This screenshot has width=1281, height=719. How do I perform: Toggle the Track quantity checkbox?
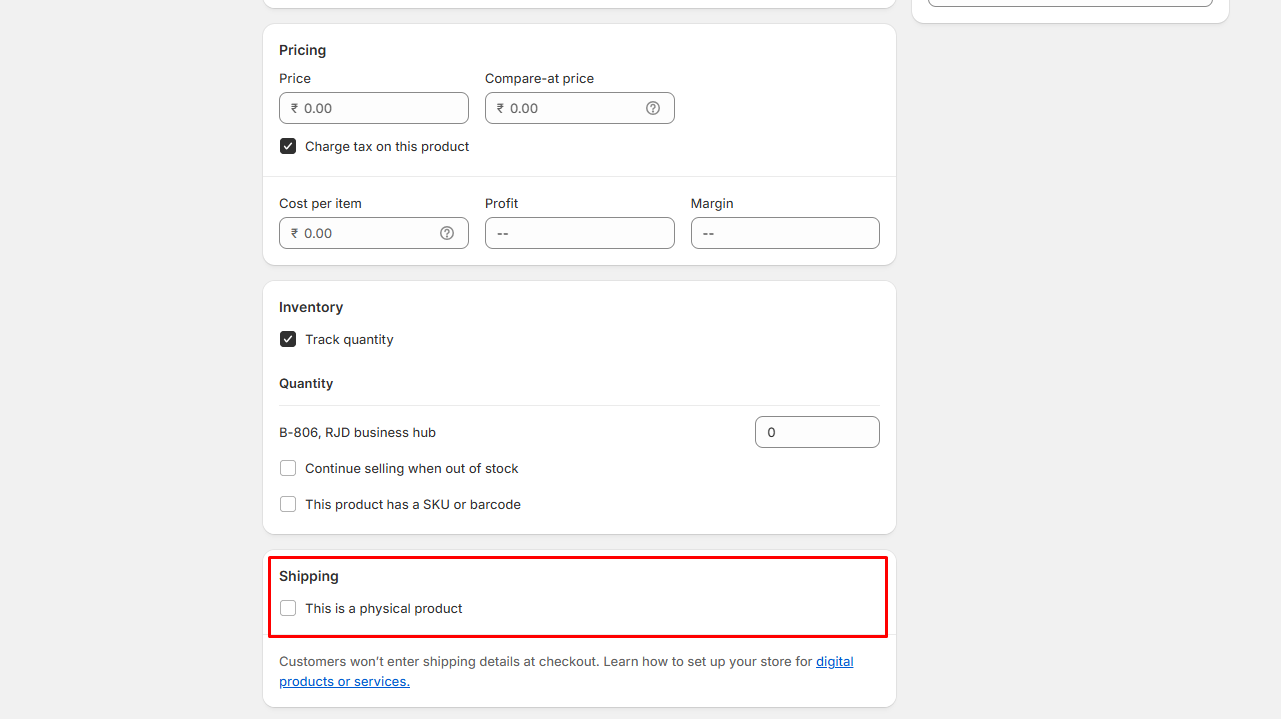pyautogui.click(x=288, y=339)
